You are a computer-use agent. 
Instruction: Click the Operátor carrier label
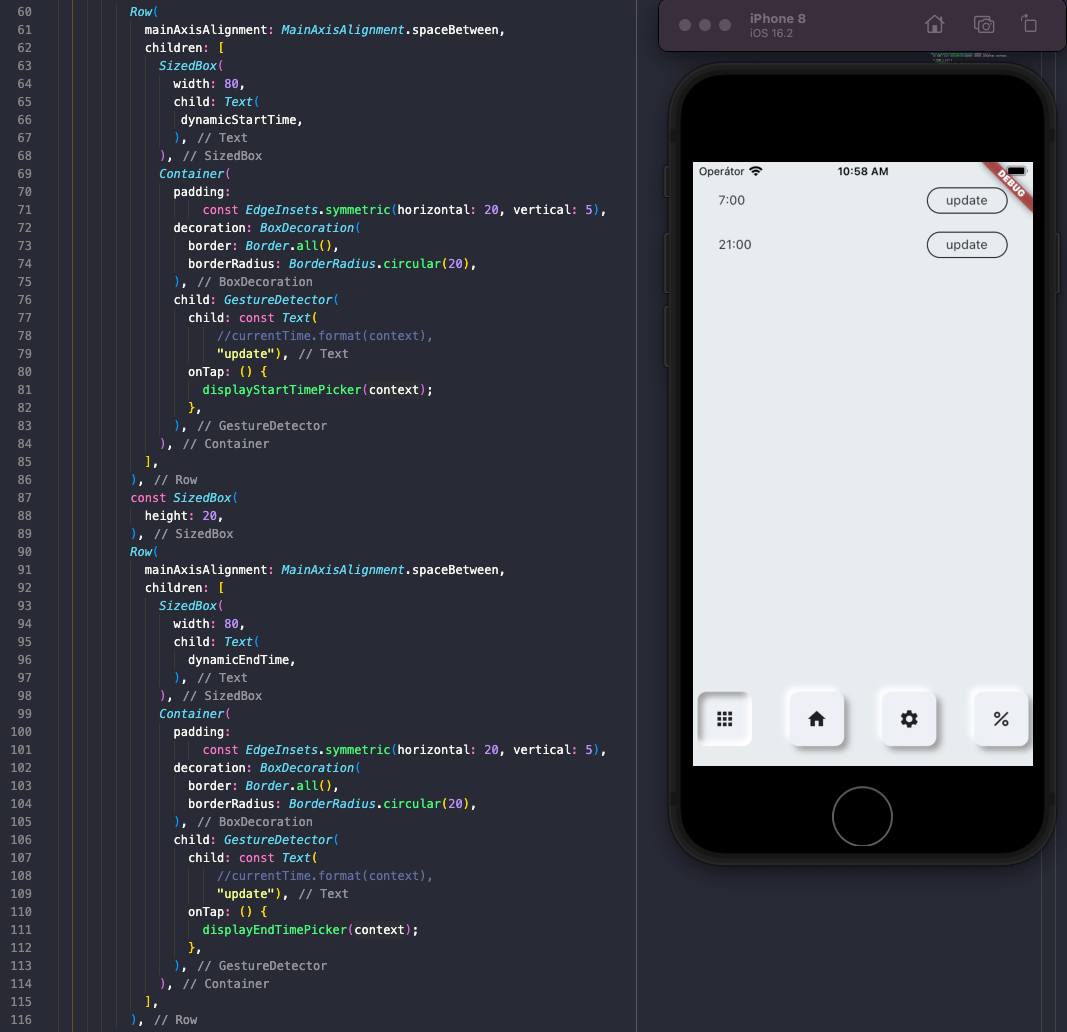click(722, 171)
